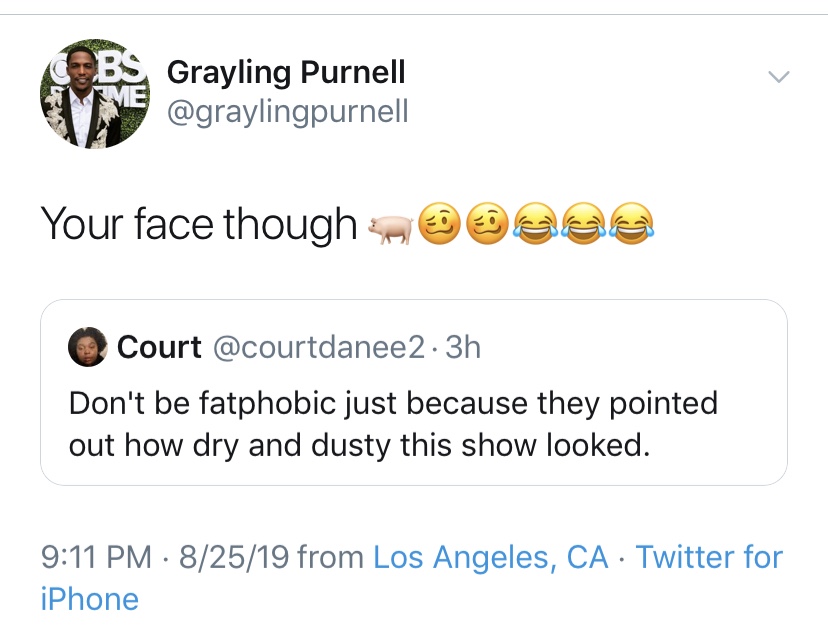Open the quoted tweet about being fatphobic
The height and width of the screenshot is (642, 828).
[x=394, y=423]
